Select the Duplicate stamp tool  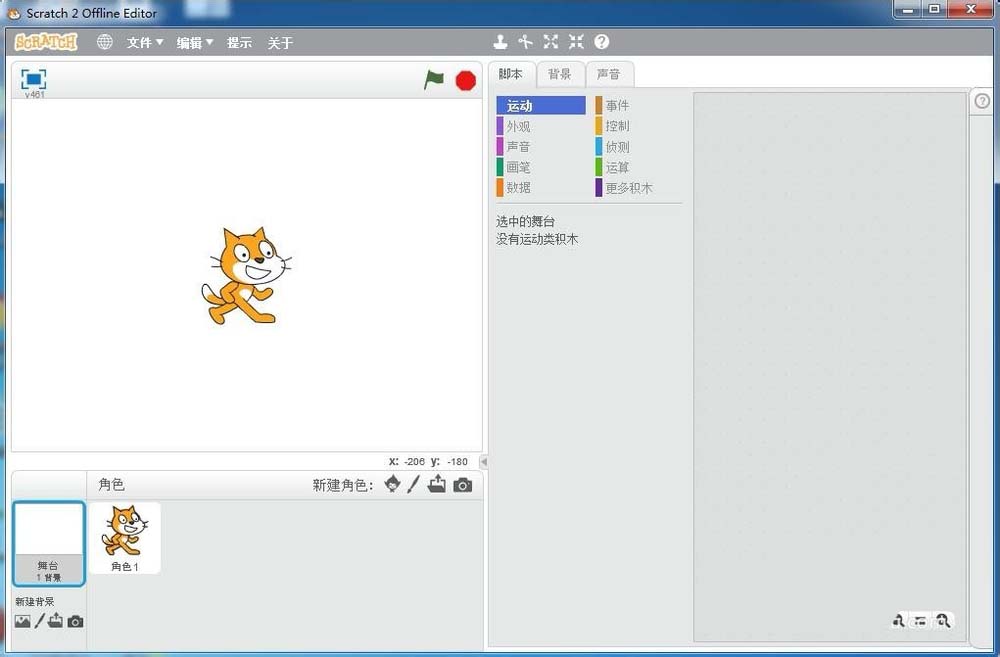click(x=501, y=42)
